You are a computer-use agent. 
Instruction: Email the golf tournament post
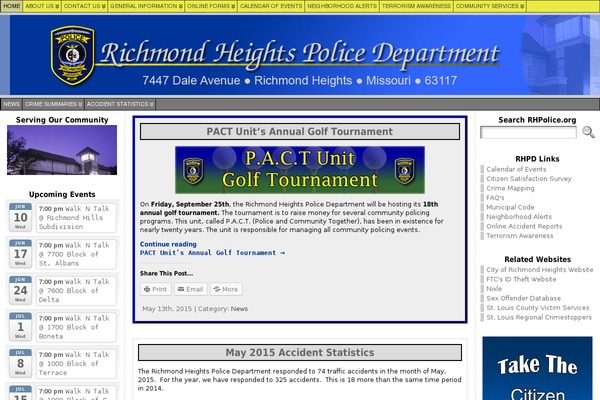click(x=191, y=289)
